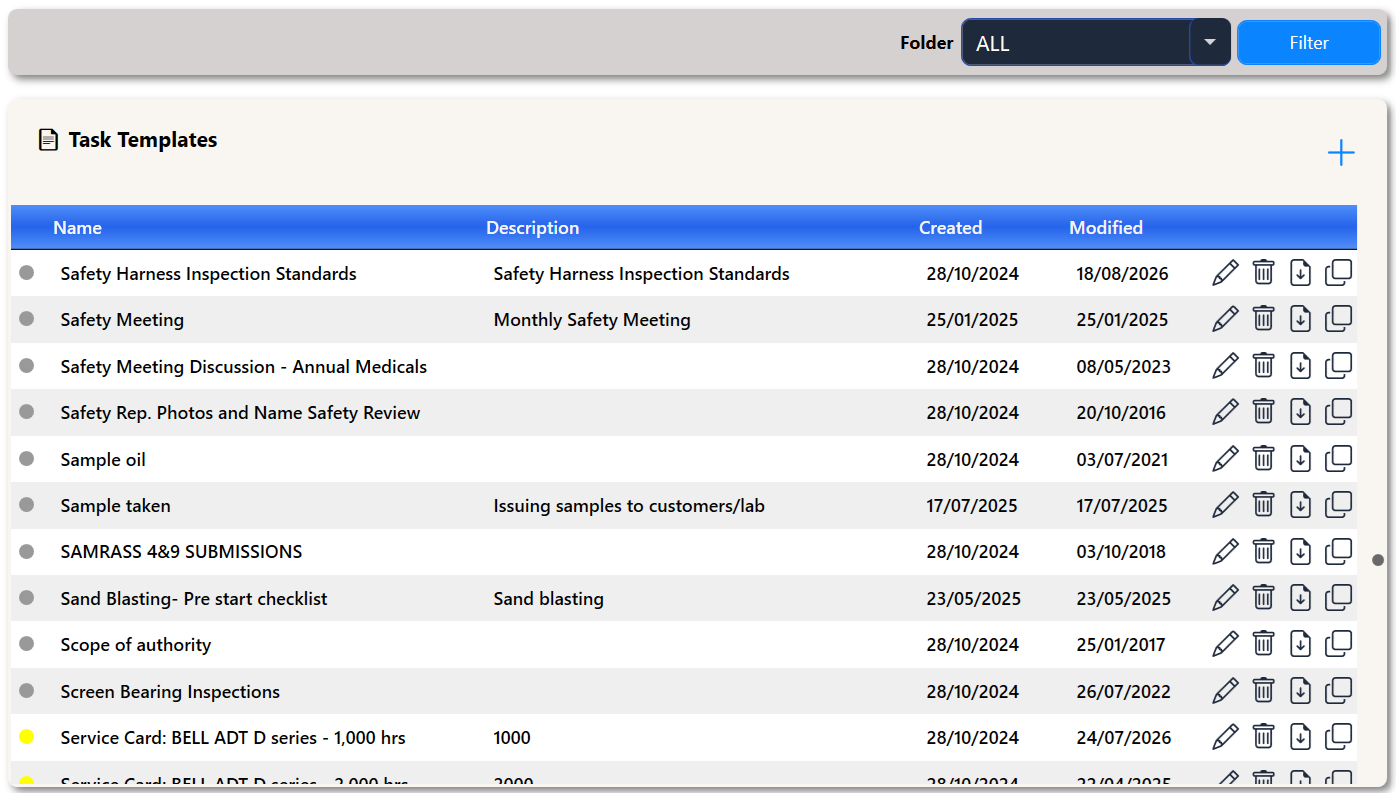Click grey status dot beside Safety Meeting
Screen dimensions: 1396x793
click(27, 319)
